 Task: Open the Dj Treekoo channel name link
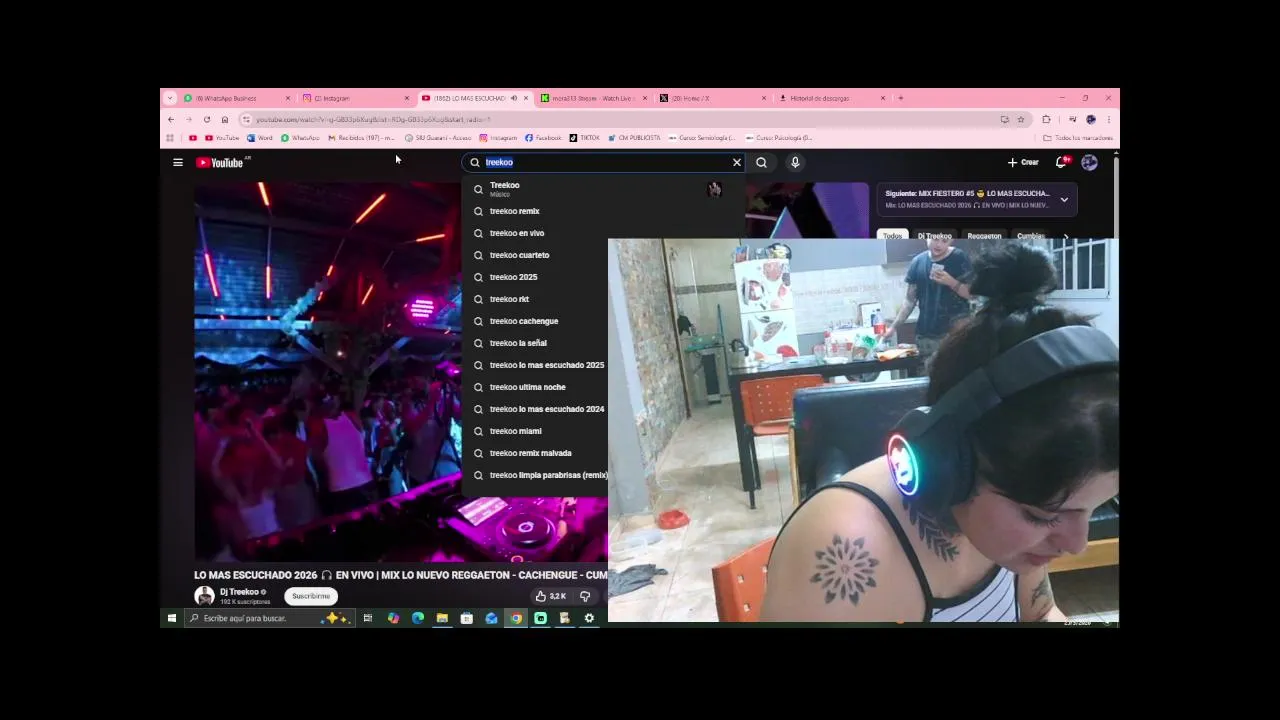click(239, 592)
